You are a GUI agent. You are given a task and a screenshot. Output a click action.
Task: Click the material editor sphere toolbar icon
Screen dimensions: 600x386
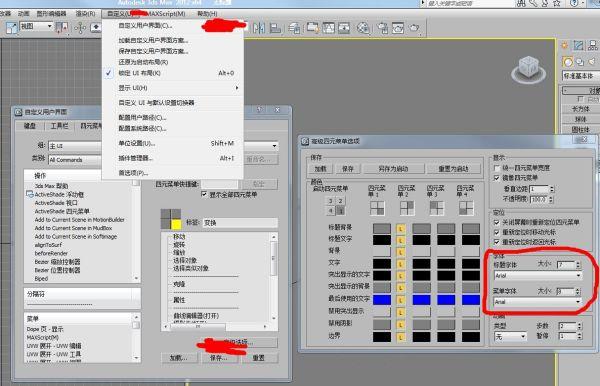tap(363, 28)
